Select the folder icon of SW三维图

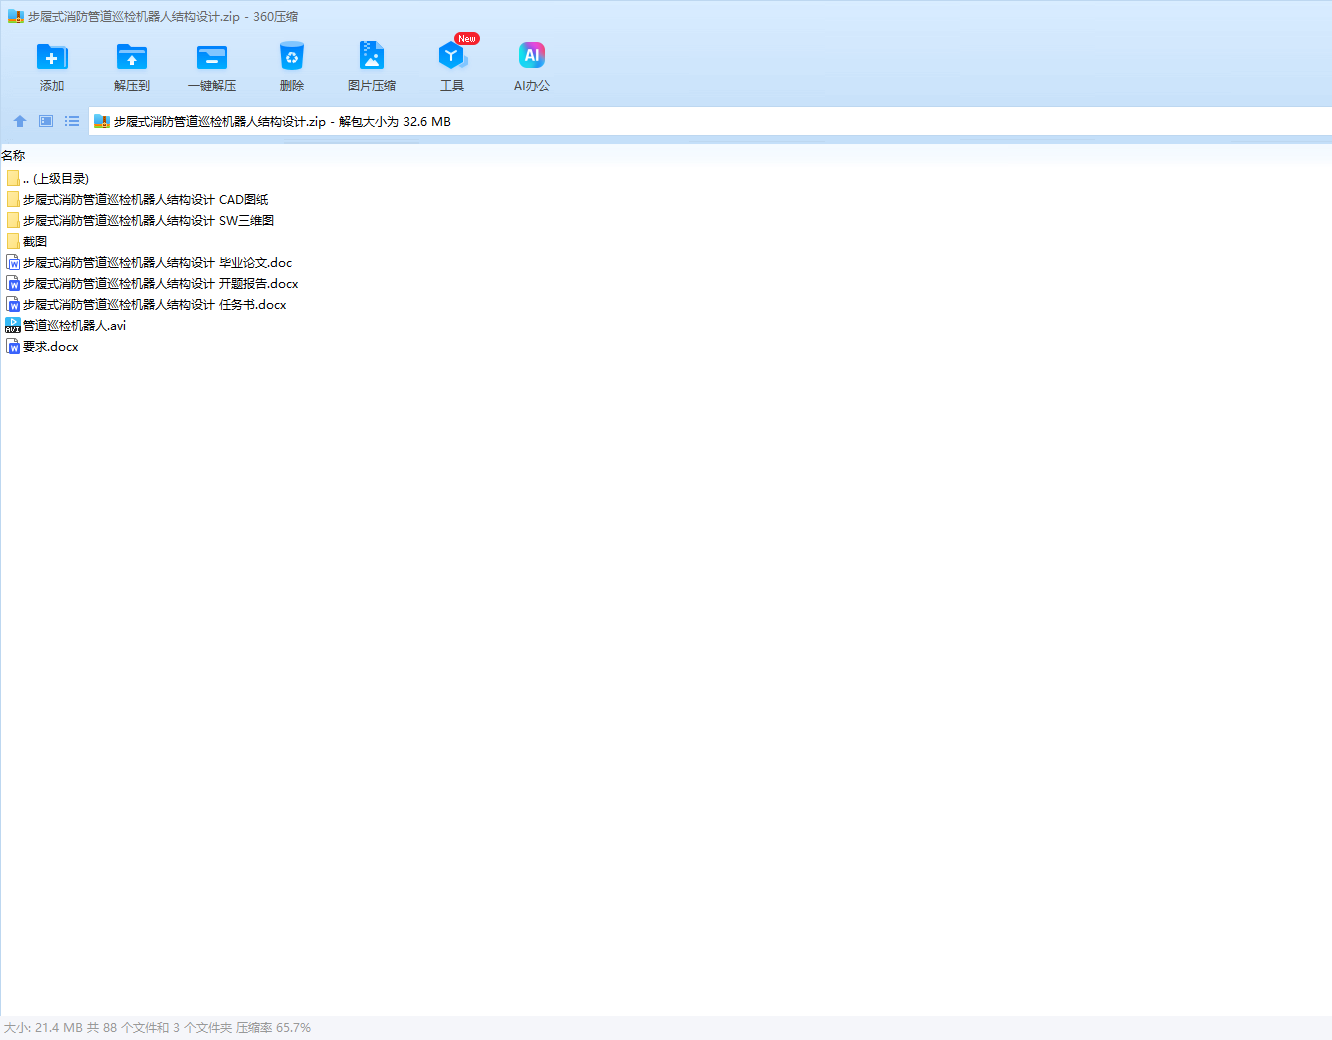coord(13,220)
